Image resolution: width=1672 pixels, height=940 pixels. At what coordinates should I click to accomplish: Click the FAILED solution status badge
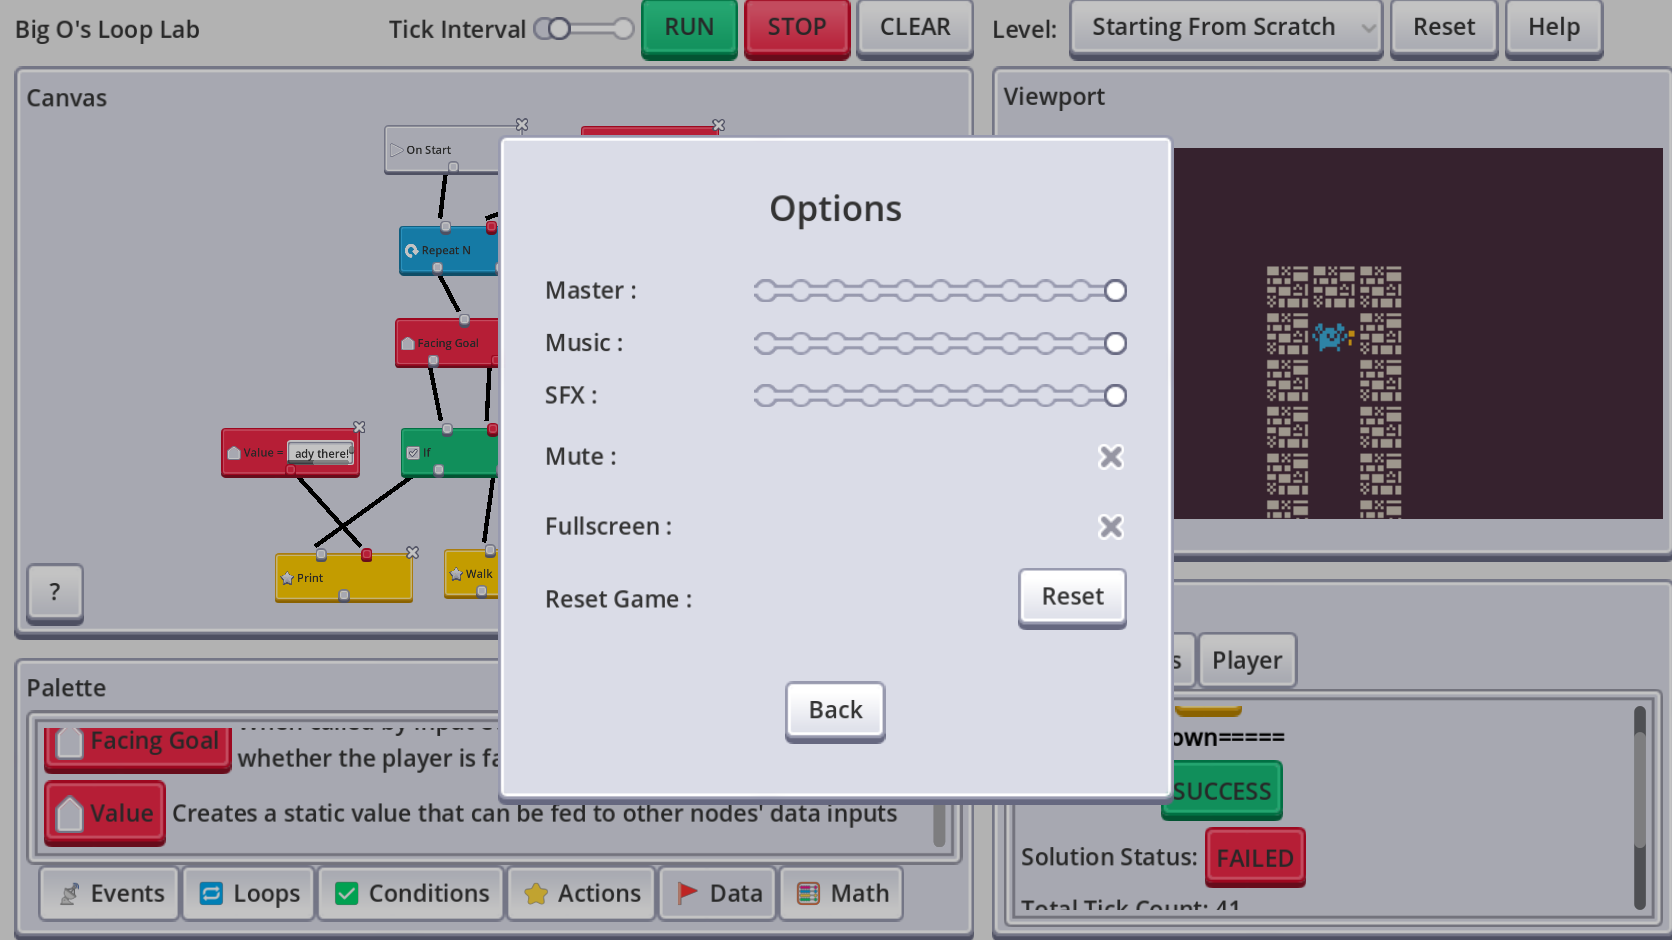coord(1255,858)
